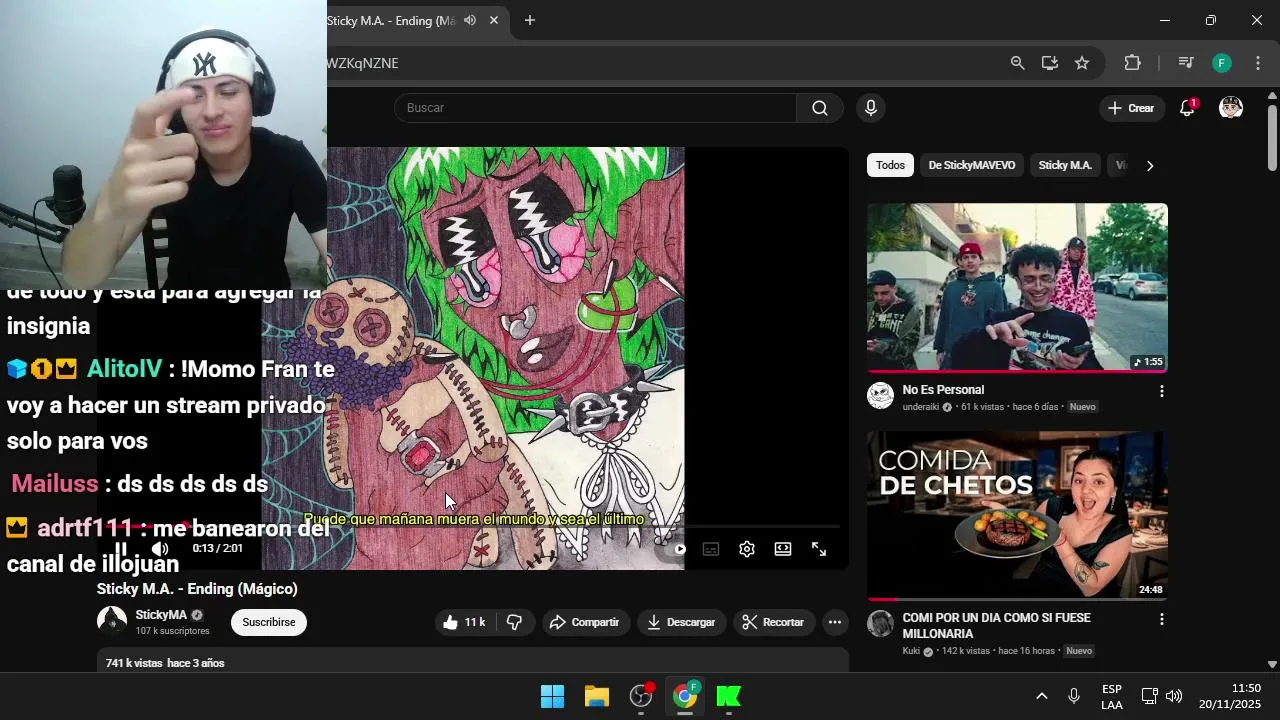
Task: Mute the tab via its speaker icon
Action: [x=470, y=20]
